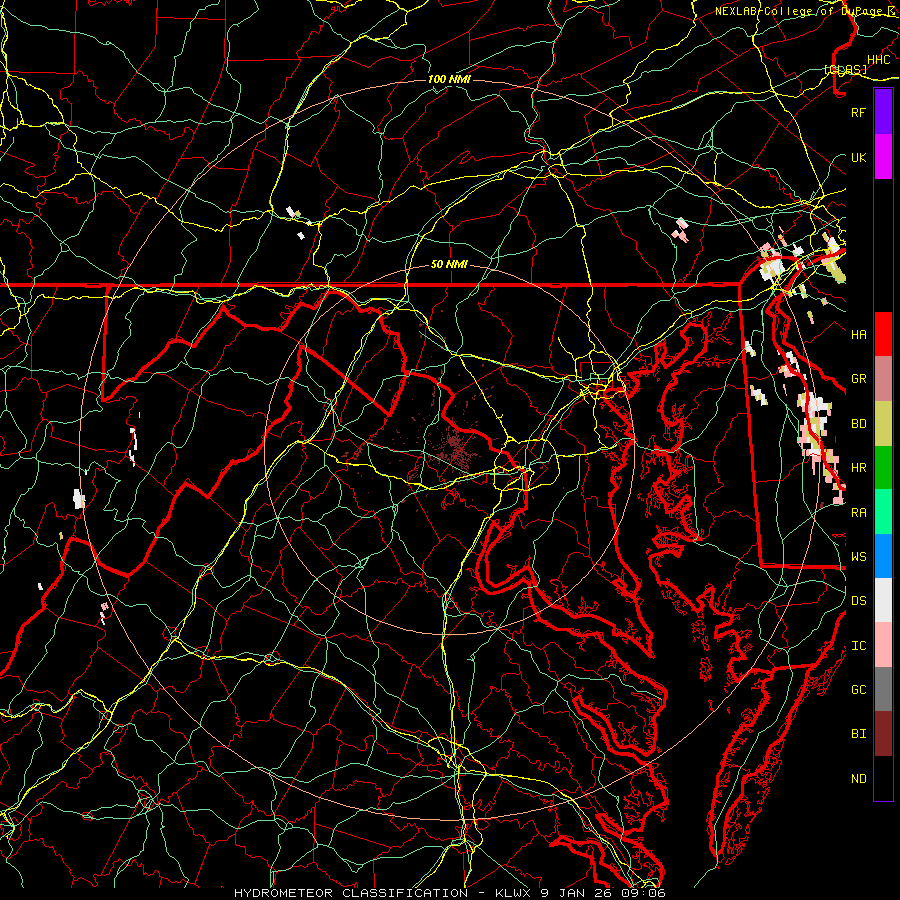Click the 'IC' legend label
The height and width of the screenshot is (900, 900).
pyautogui.click(x=858, y=645)
